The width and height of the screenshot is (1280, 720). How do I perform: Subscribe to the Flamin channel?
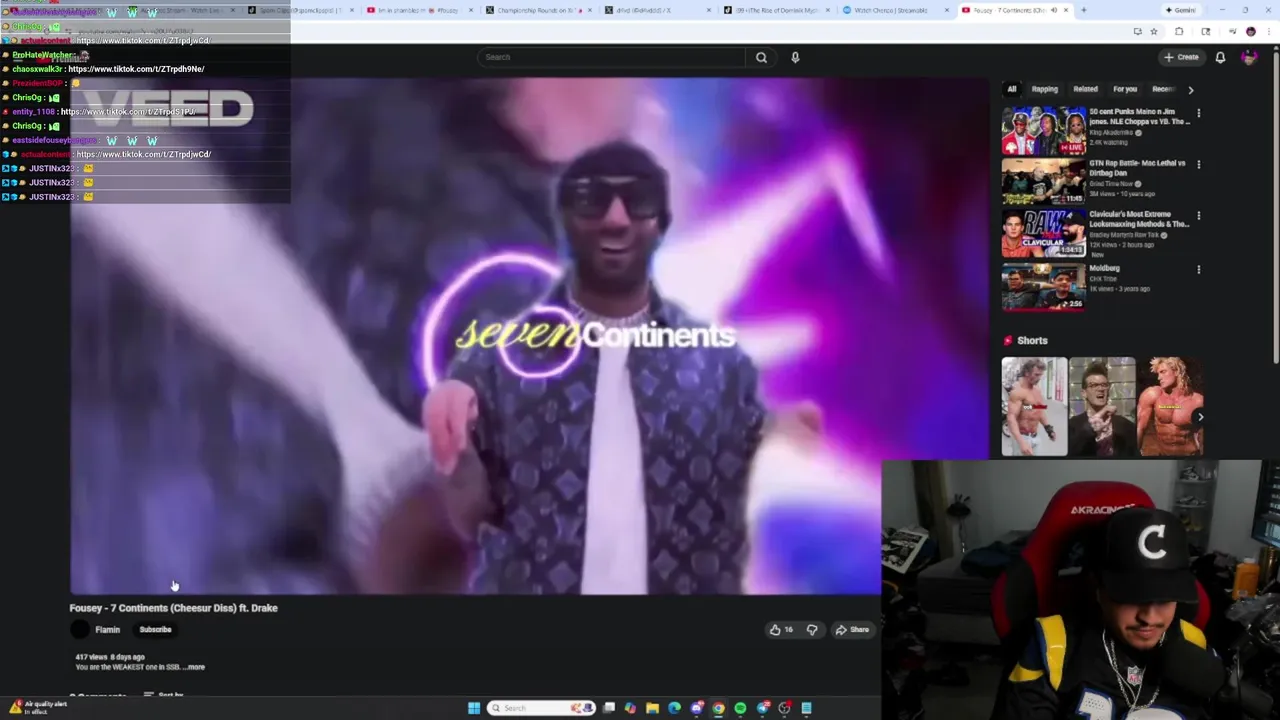tap(155, 629)
